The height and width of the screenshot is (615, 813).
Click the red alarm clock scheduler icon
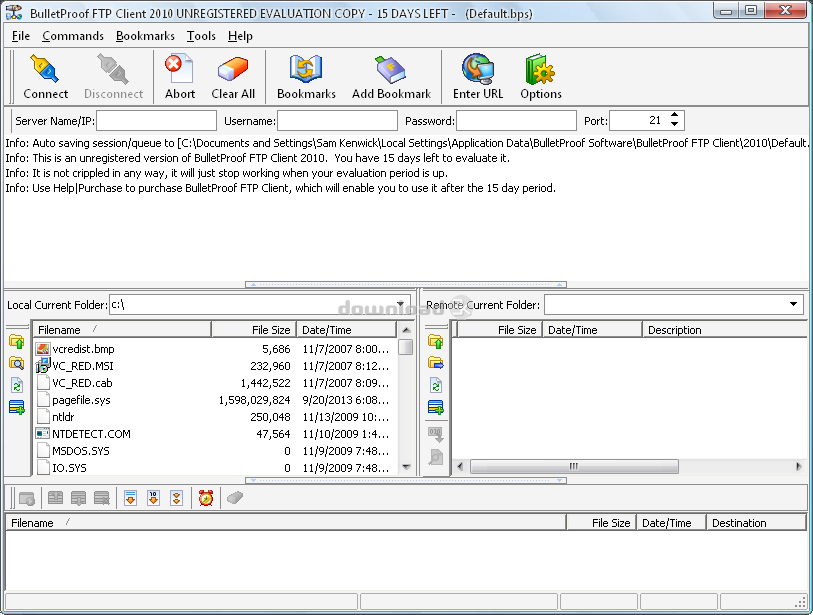(x=206, y=498)
